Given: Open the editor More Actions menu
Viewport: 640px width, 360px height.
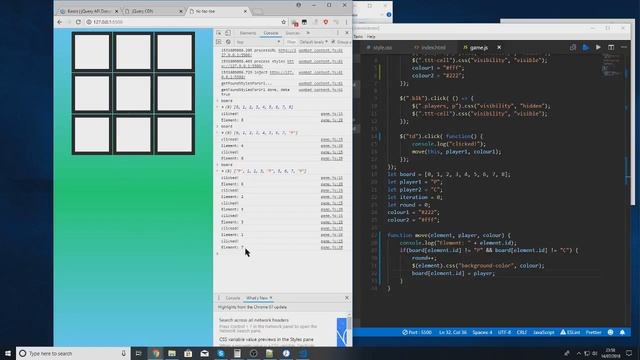Looking at the screenshot, I should [x=624, y=47].
